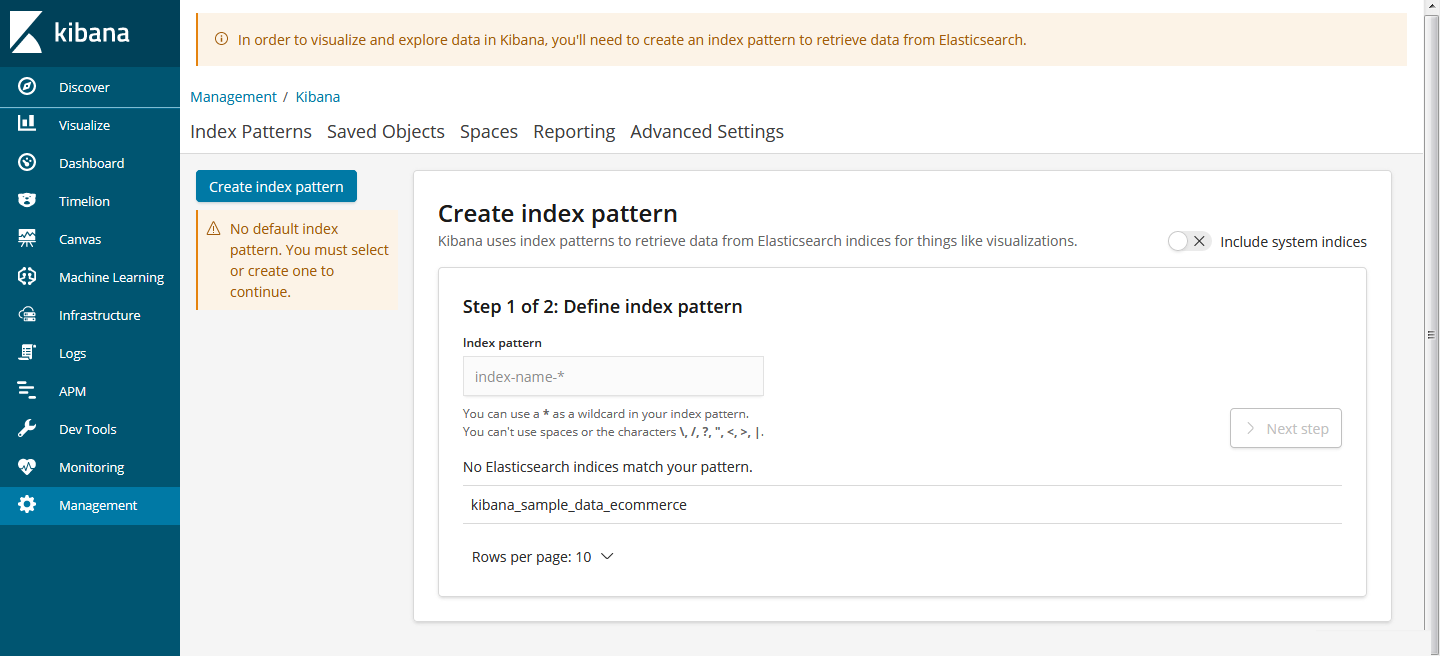Click No Elasticsearch indices match your pattern message
The image size is (1440, 656).
pyautogui.click(x=608, y=467)
